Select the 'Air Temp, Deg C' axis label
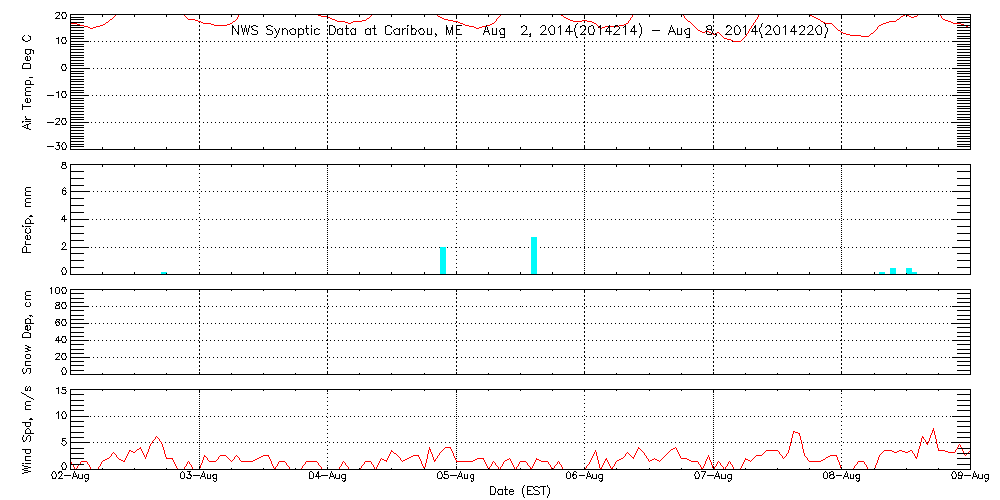The width and height of the screenshot is (1000, 500). point(28,80)
